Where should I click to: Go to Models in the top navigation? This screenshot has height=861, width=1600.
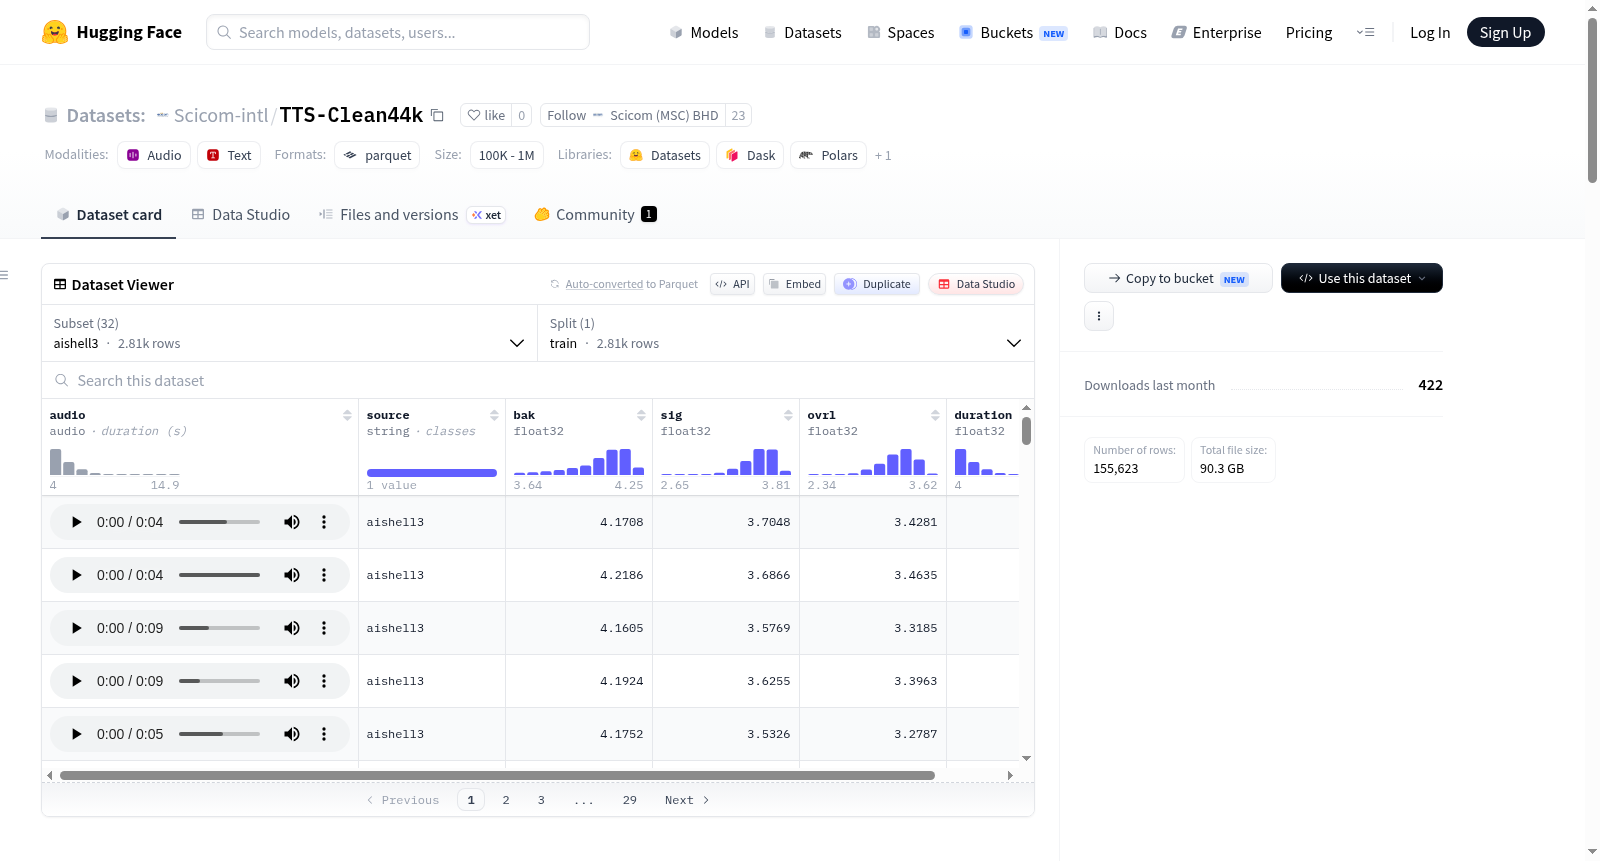(x=704, y=32)
